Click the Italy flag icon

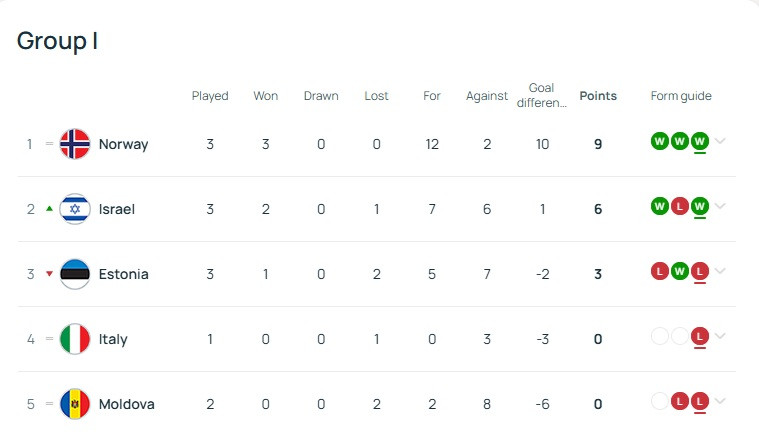75,339
